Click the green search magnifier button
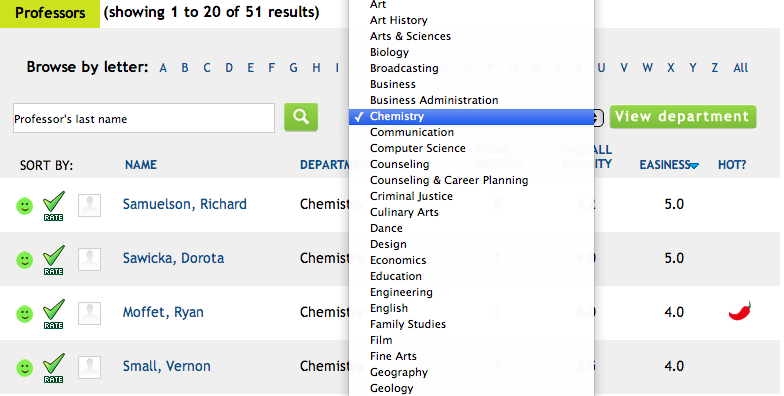 [x=301, y=117]
